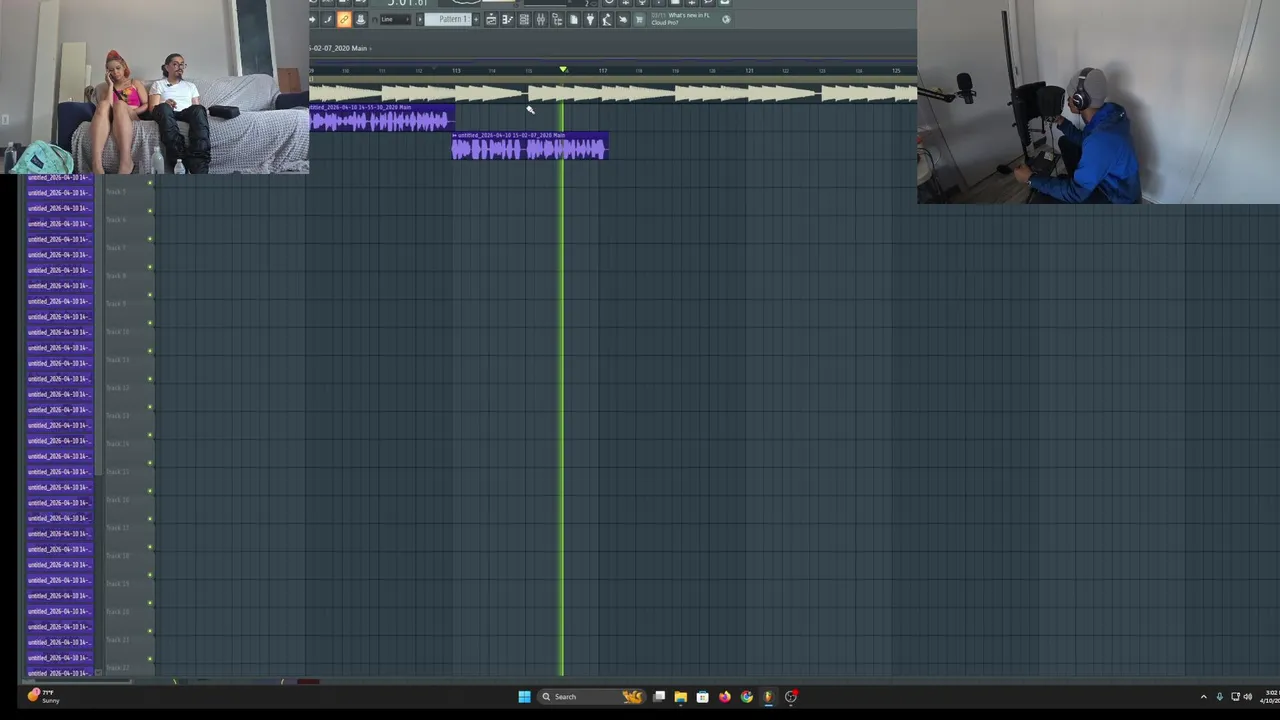This screenshot has width=1280, height=720.
Task: Expand the '02-07_2020 Main' breadcrumb arrow
Action: [371, 48]
